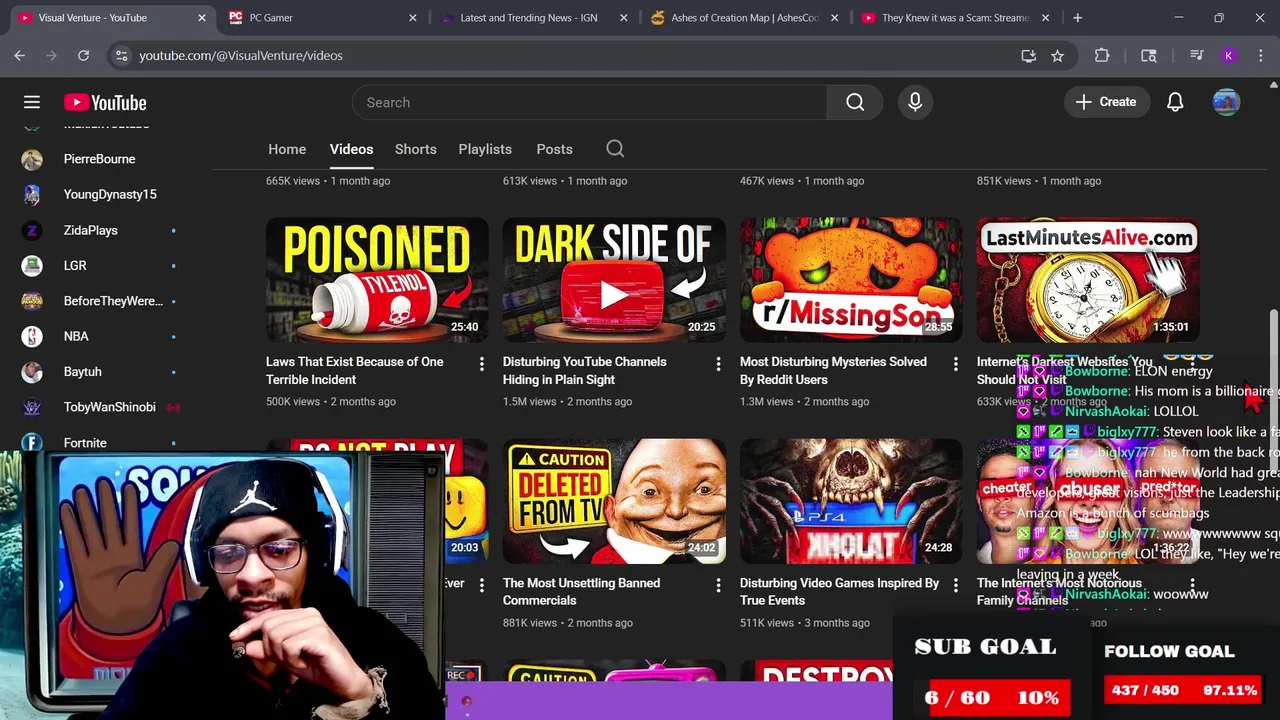
Task: Switch to Ashes of Creation Map tab
Action: pyautogui.click(x=743, y=18)
